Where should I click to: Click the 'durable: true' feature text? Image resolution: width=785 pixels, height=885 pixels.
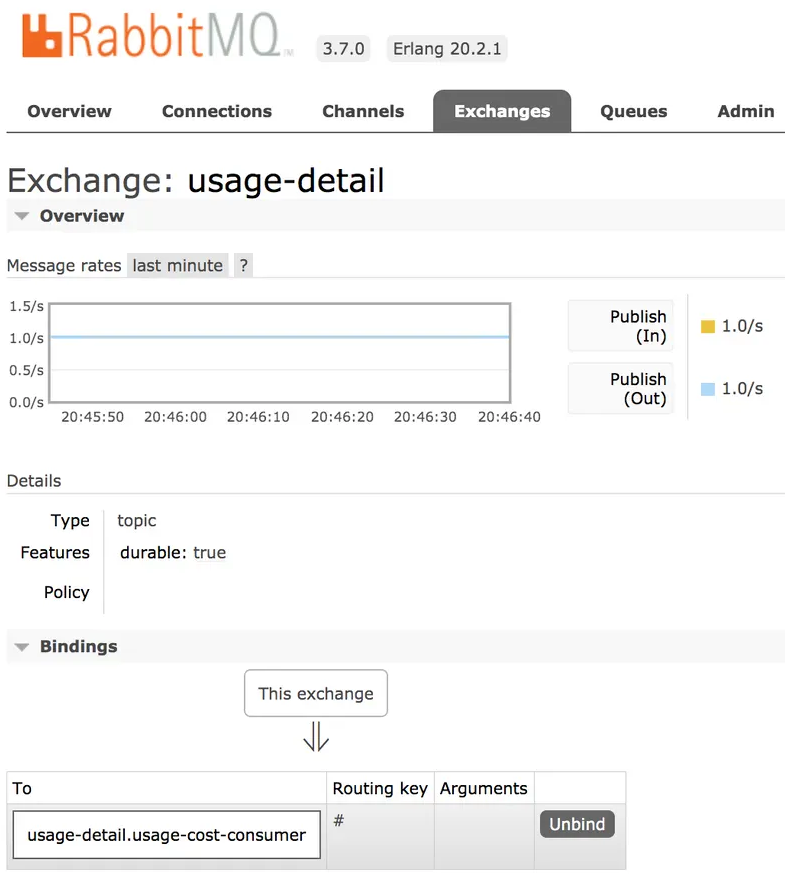tap(173, 553)
